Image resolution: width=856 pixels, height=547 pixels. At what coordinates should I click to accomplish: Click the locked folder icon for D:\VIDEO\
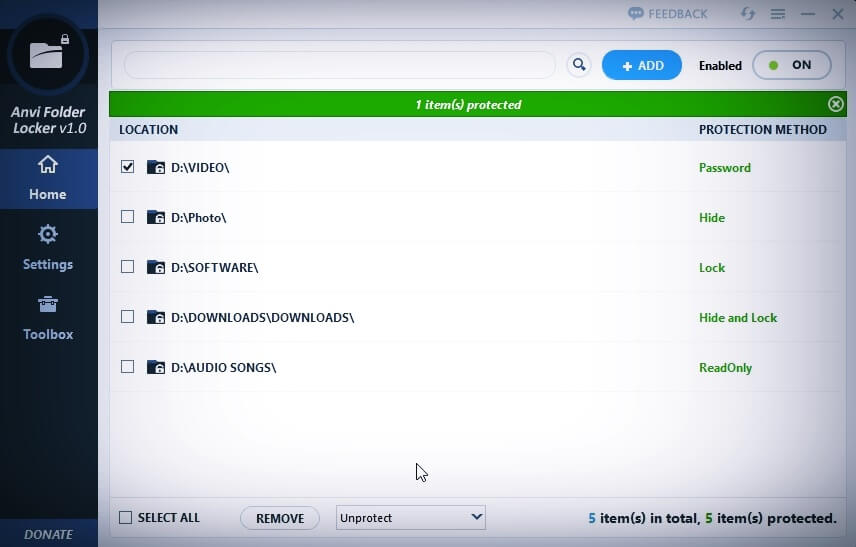(x=156, y=167)
